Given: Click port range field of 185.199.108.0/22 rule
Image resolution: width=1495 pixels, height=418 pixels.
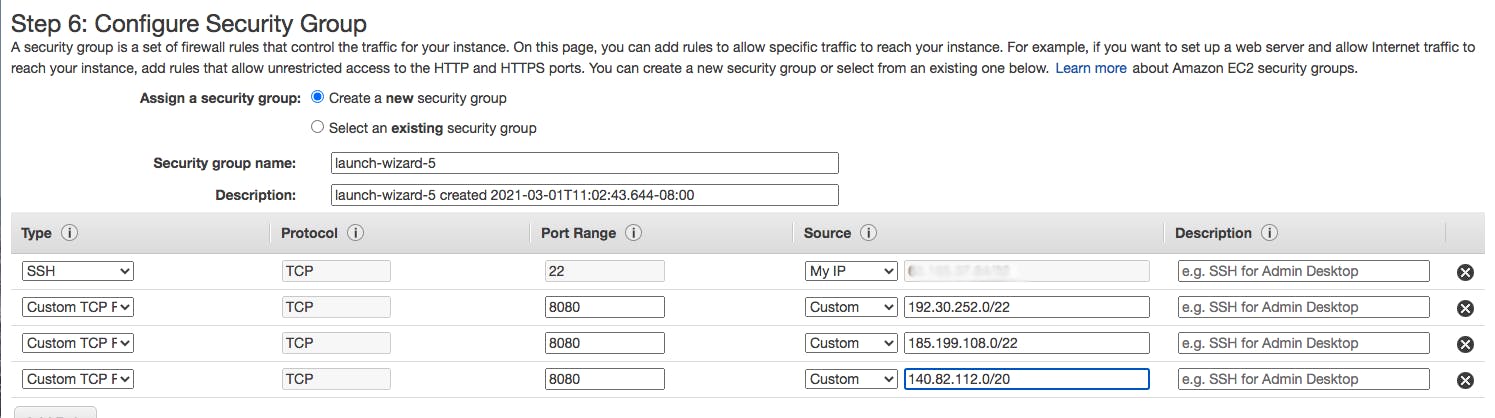Looking at the screenshot, I should coord(605,343).
